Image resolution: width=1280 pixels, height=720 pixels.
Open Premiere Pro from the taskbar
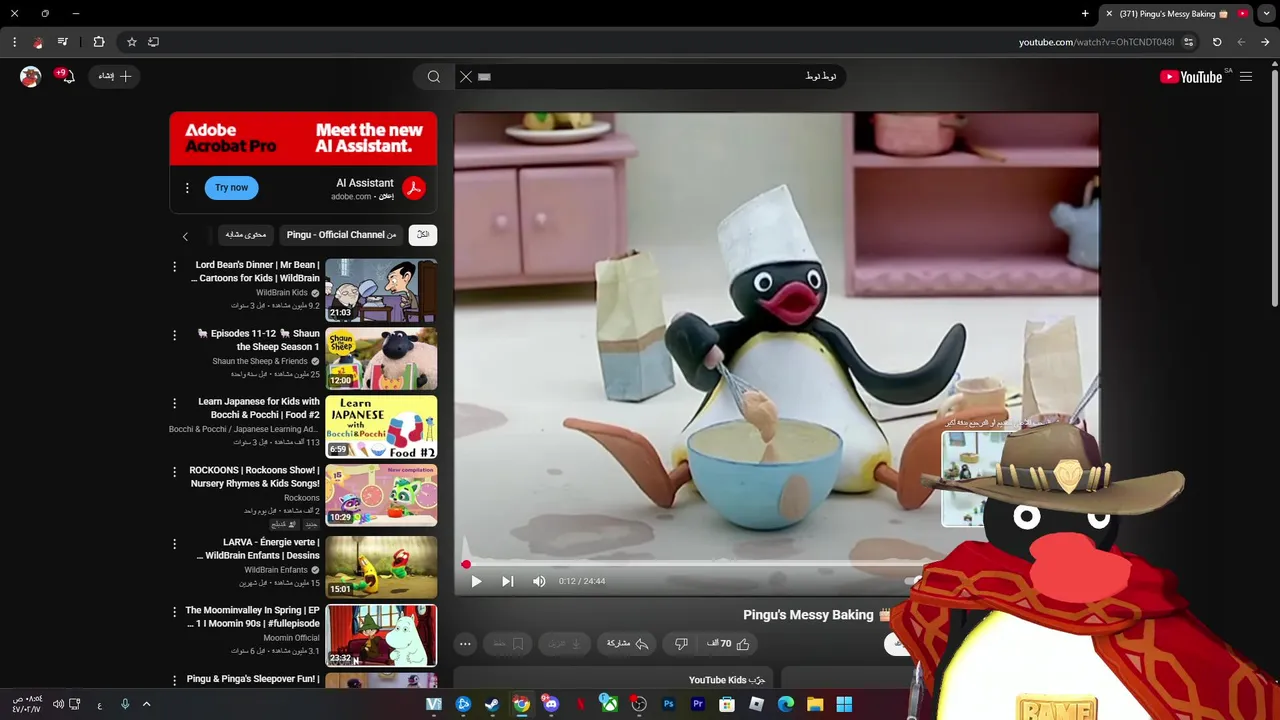point(698,704)
